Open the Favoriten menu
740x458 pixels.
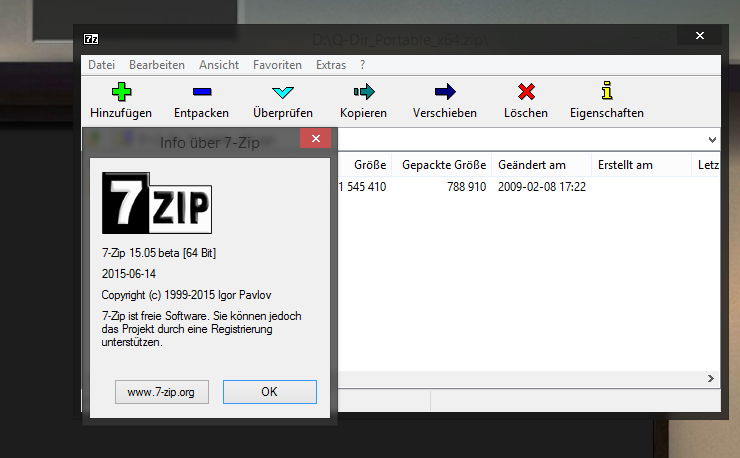277,65
